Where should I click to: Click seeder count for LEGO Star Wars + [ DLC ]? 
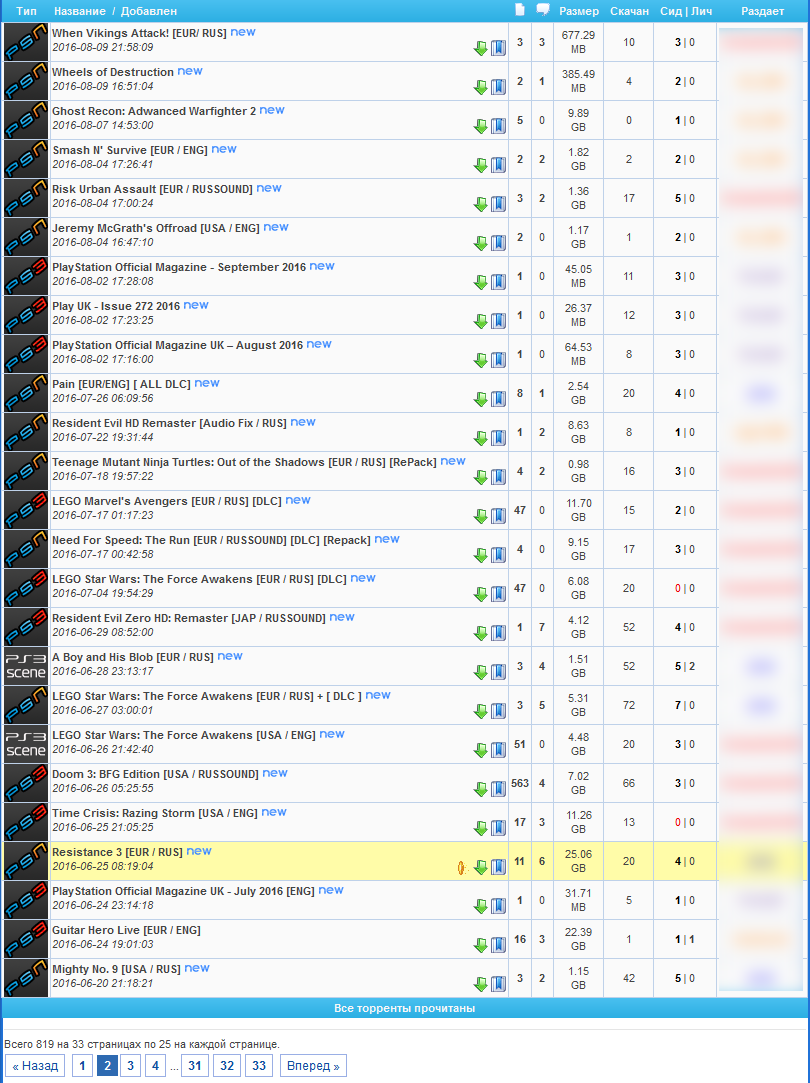678,705
